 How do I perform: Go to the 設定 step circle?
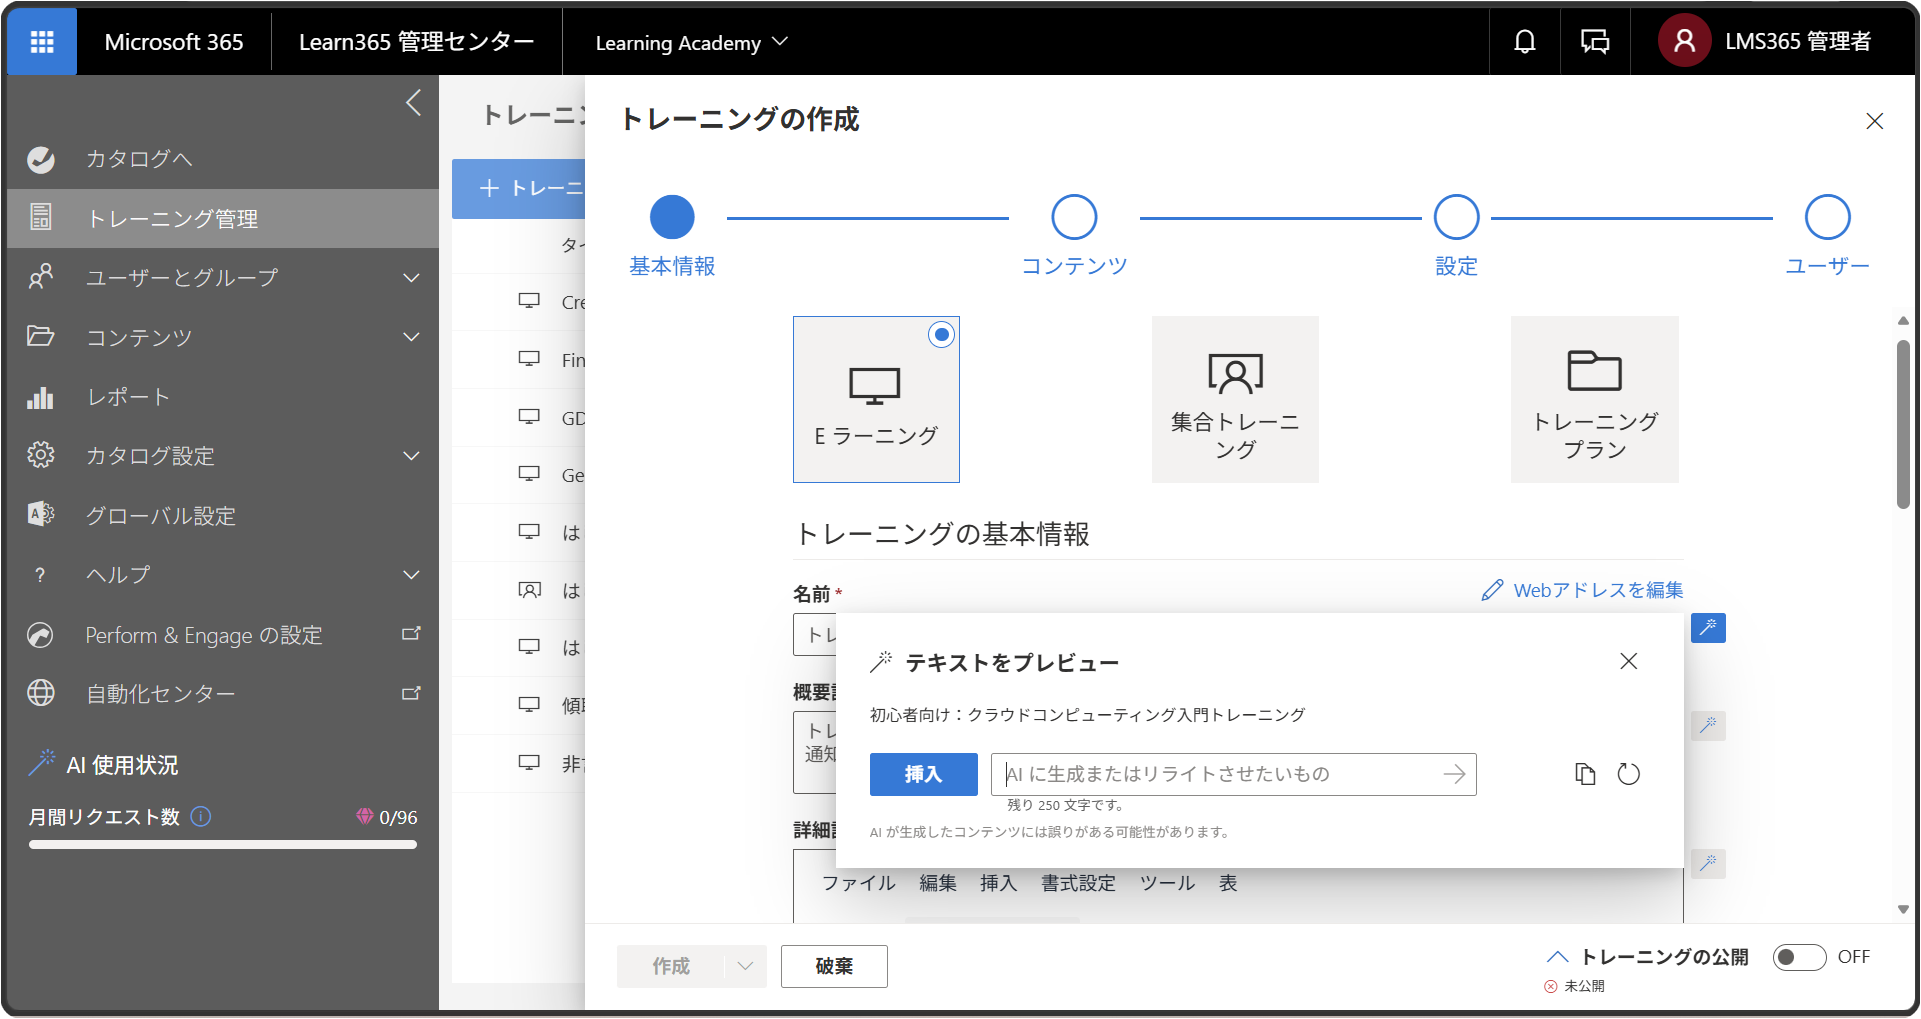(x=1457, y=217)
